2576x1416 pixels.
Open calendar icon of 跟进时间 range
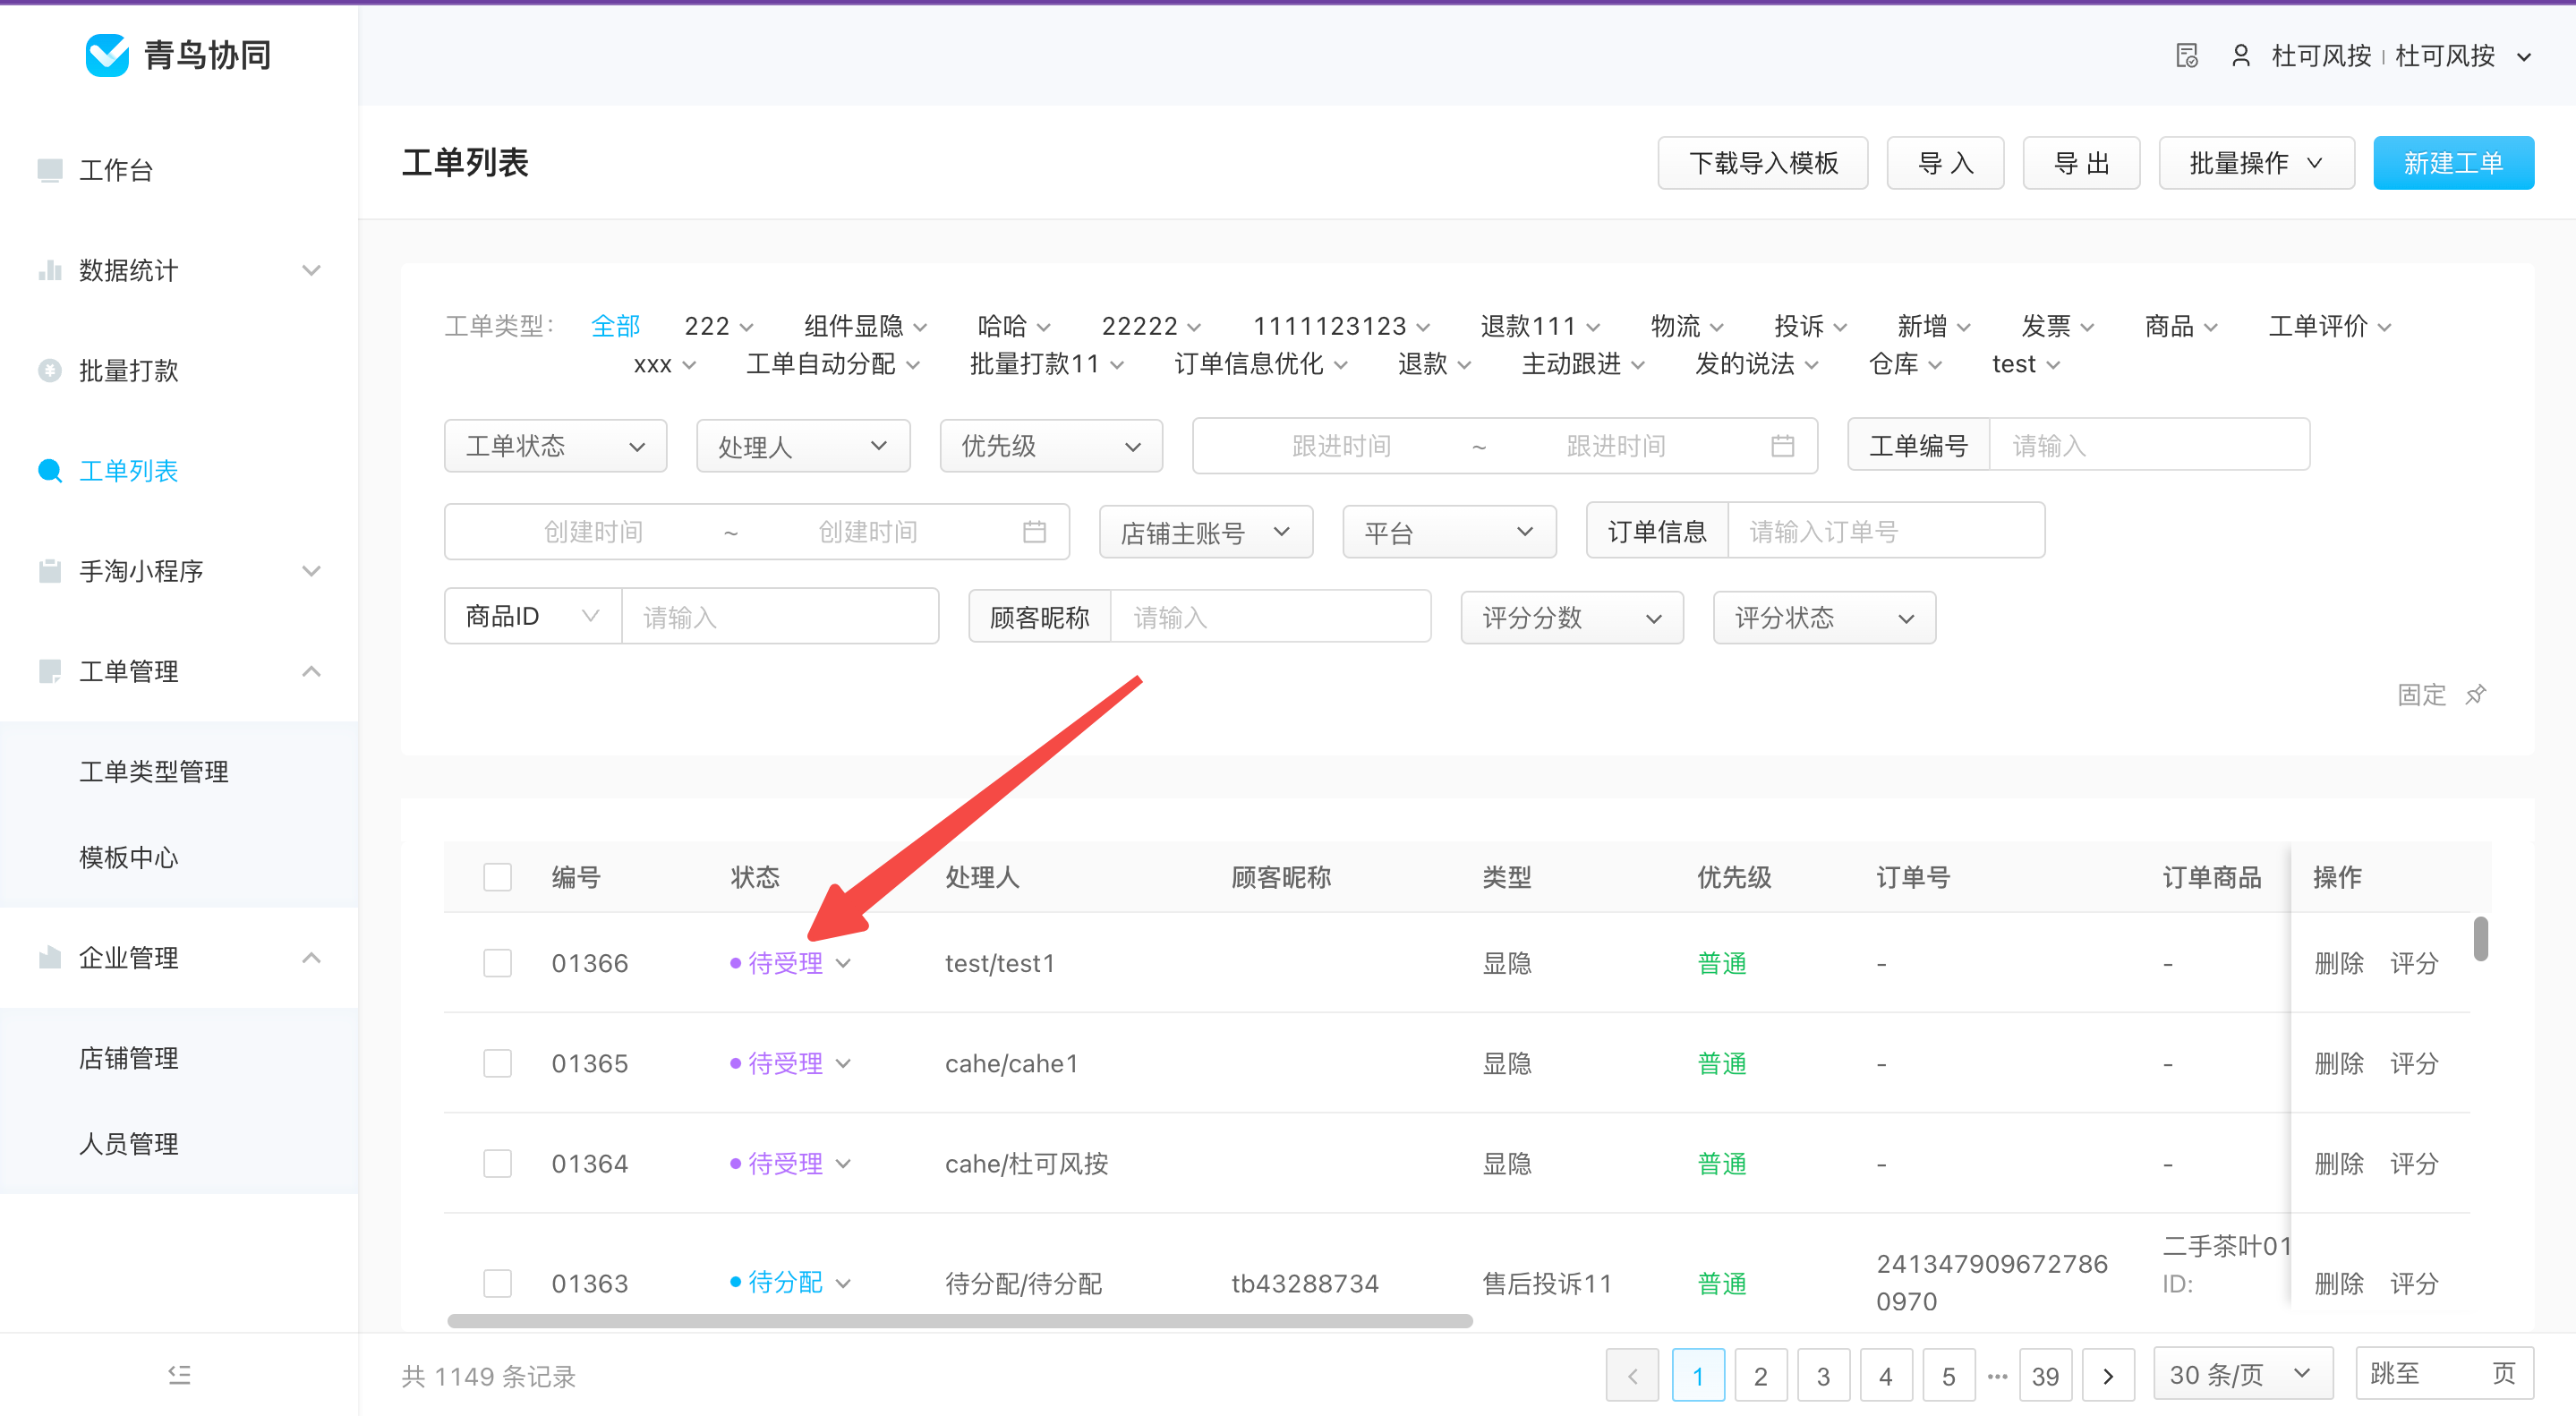1782,446
